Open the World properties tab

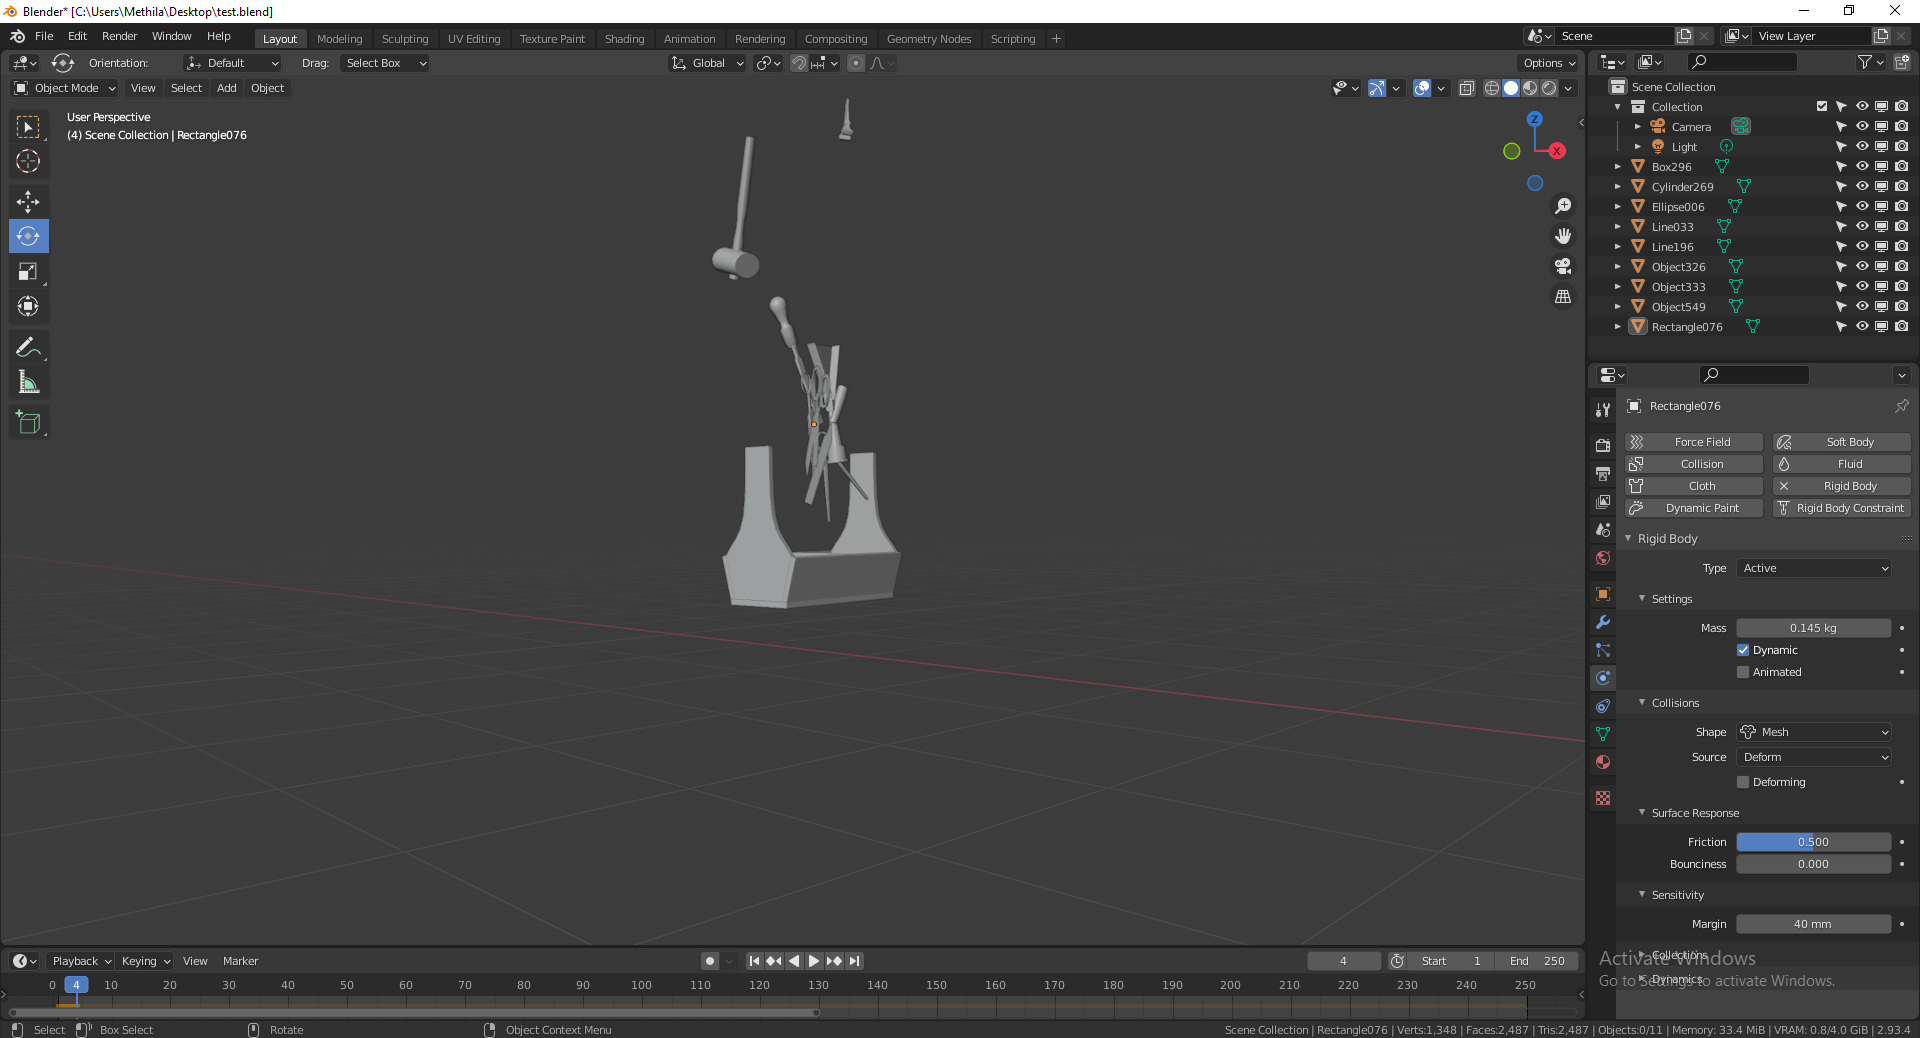tap(1603, 558)
